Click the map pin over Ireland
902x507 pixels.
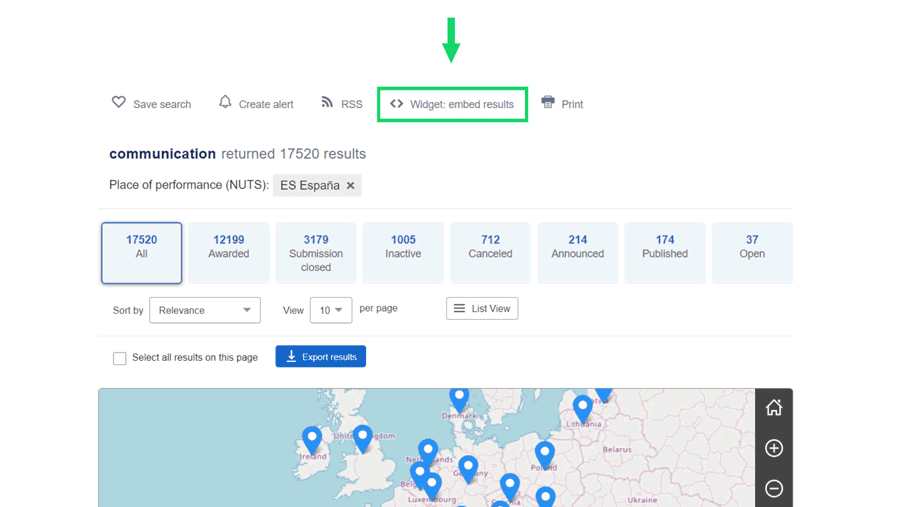[x=312, y=438]
